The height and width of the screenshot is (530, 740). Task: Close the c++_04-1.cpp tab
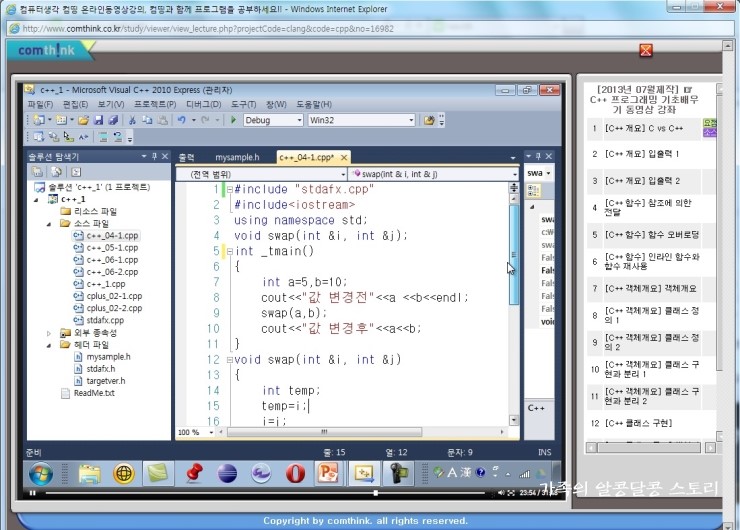click(344, 157)
